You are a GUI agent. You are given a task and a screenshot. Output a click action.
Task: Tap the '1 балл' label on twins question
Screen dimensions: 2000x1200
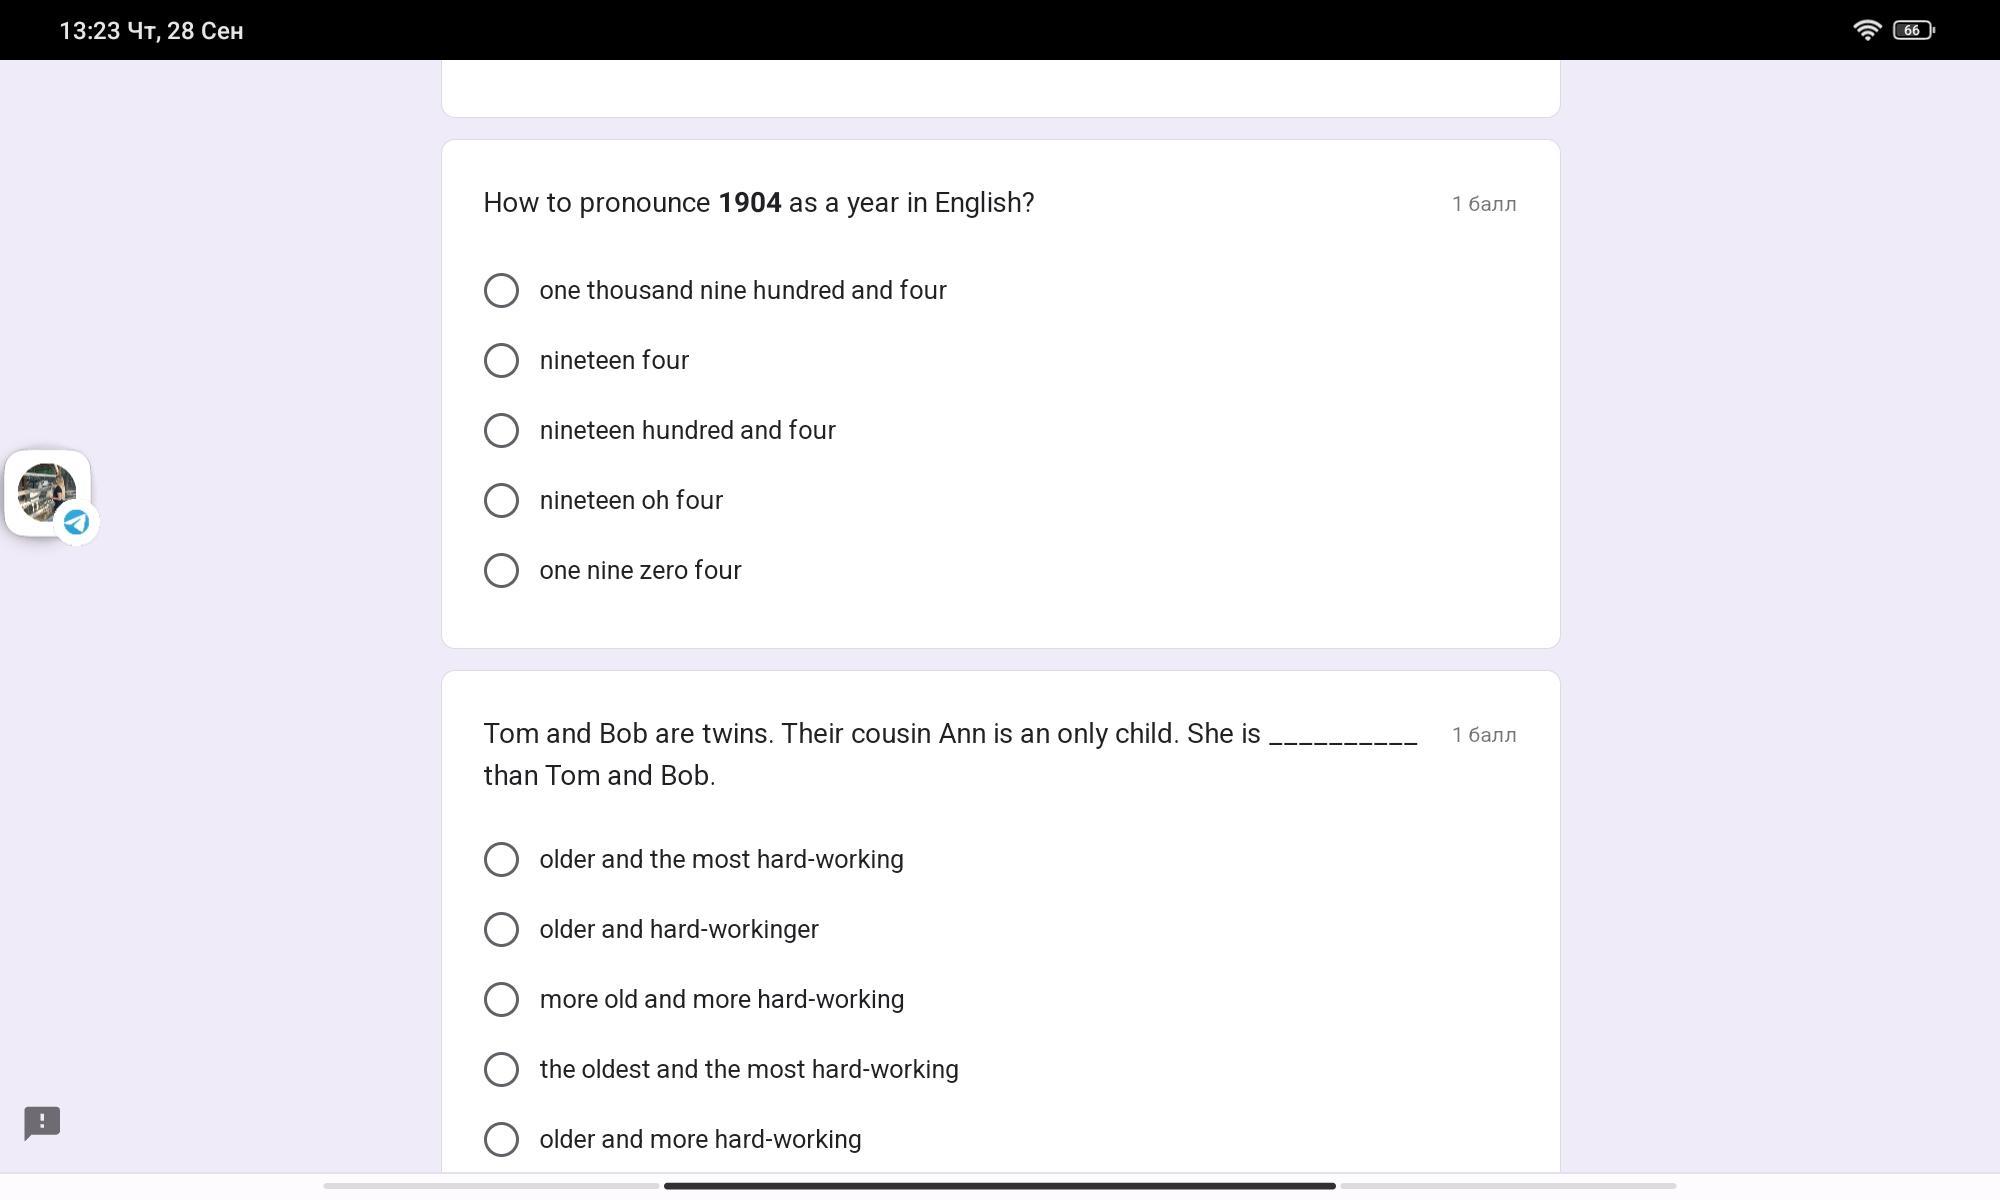1484,735
